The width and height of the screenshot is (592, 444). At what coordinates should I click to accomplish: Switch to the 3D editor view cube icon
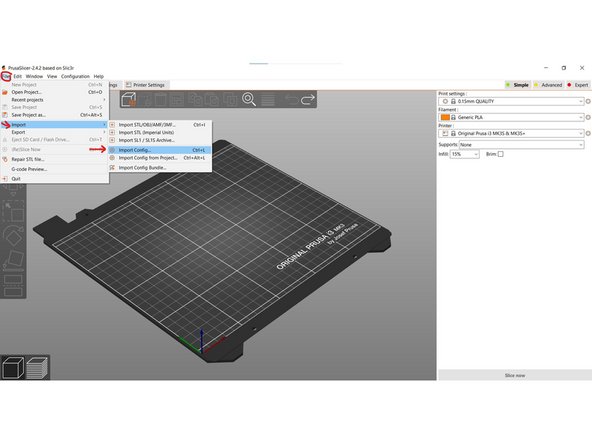[13, 367]
